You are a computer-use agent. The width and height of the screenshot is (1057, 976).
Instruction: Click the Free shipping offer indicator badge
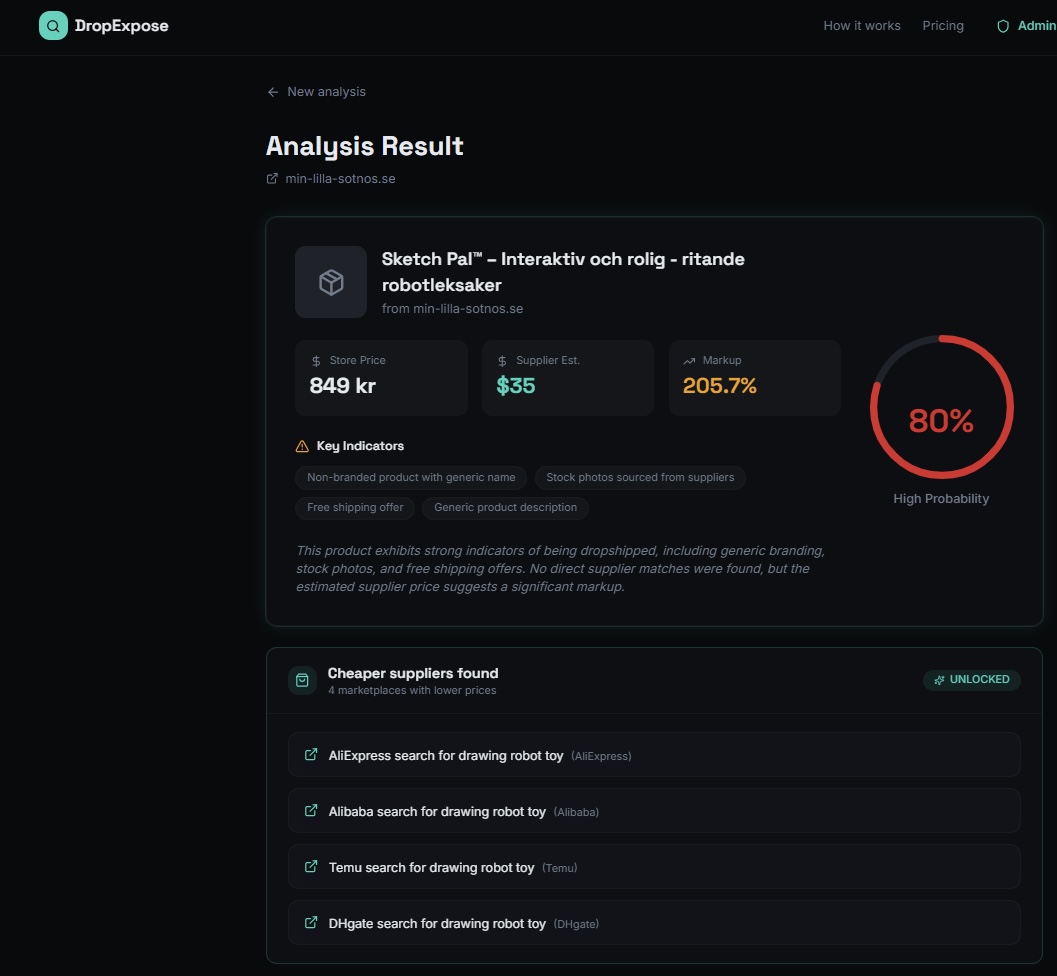[354, 508]
